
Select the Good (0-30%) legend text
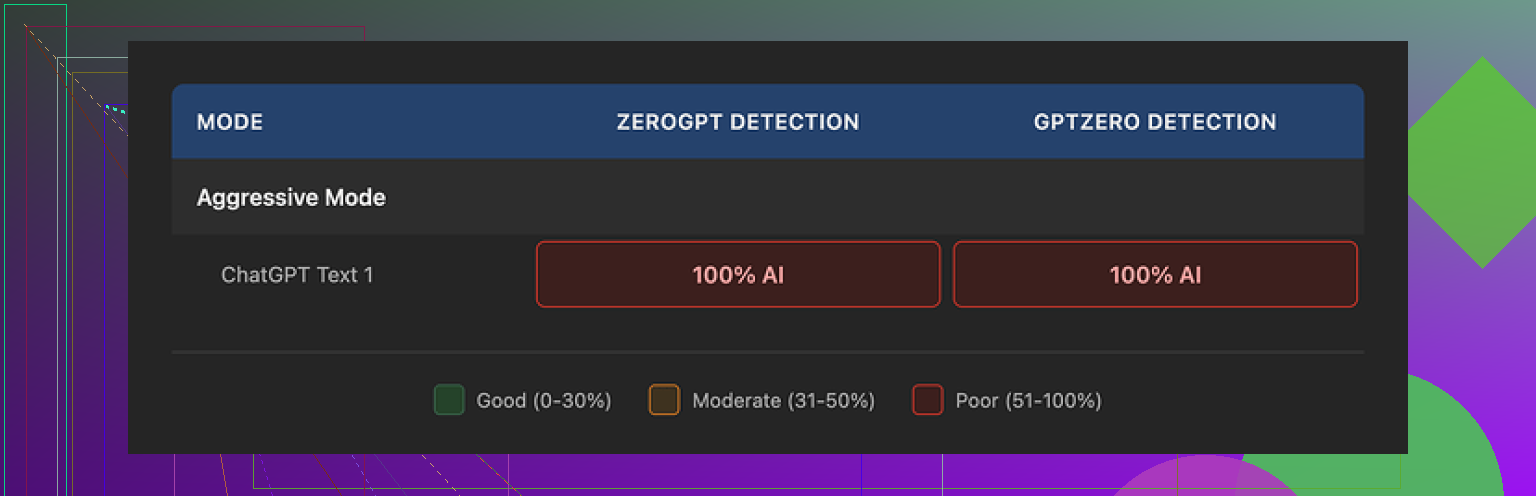tap(544, 401)
